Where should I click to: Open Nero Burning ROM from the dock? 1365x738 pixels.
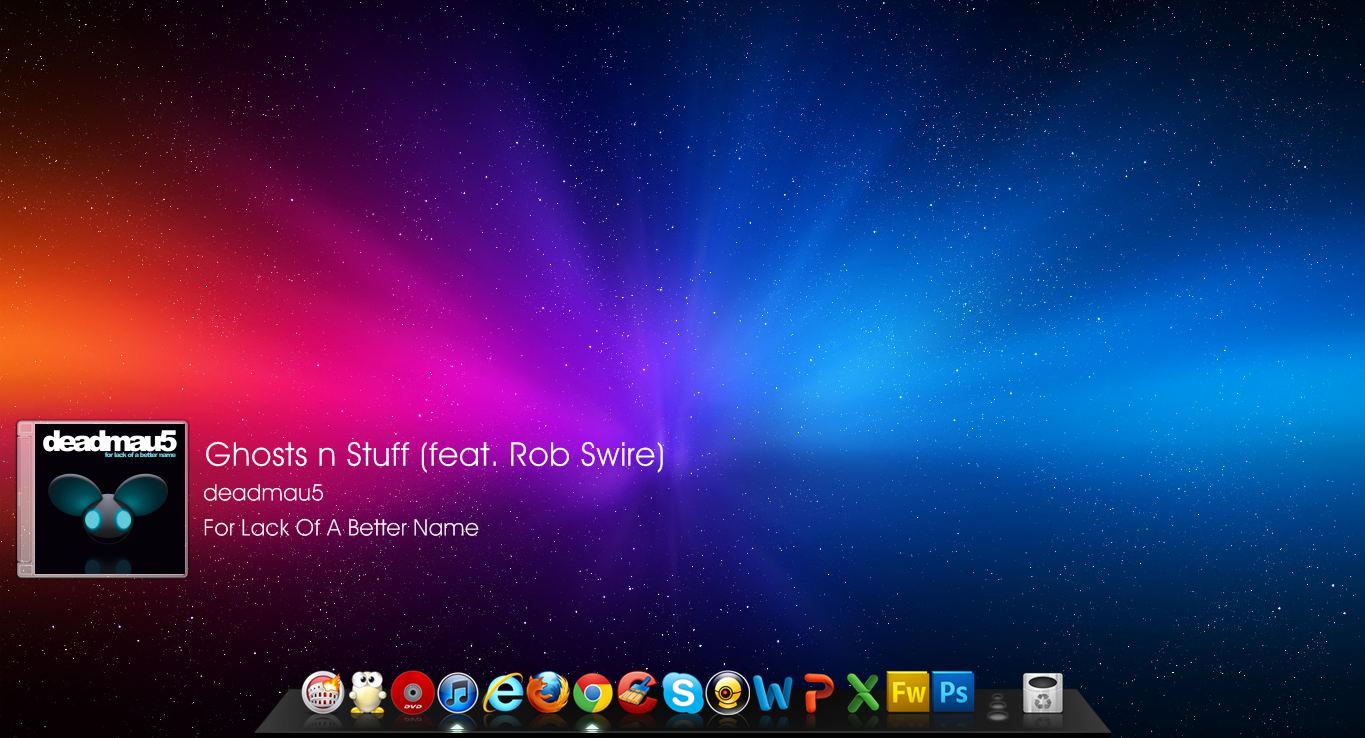click(x=322, y=692)
